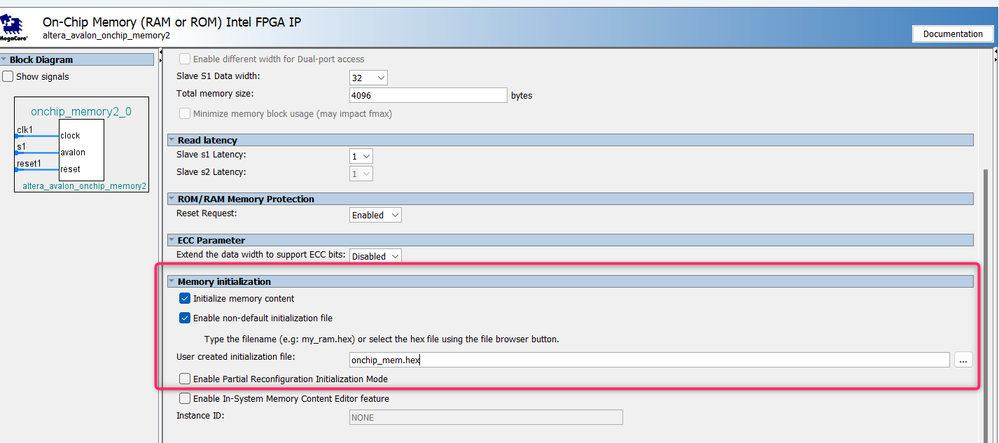The width and height of the screenshot is (999, 443).
Task: Click the clk1 signal label
Action: pyautogui.click(x=25, y=130)
